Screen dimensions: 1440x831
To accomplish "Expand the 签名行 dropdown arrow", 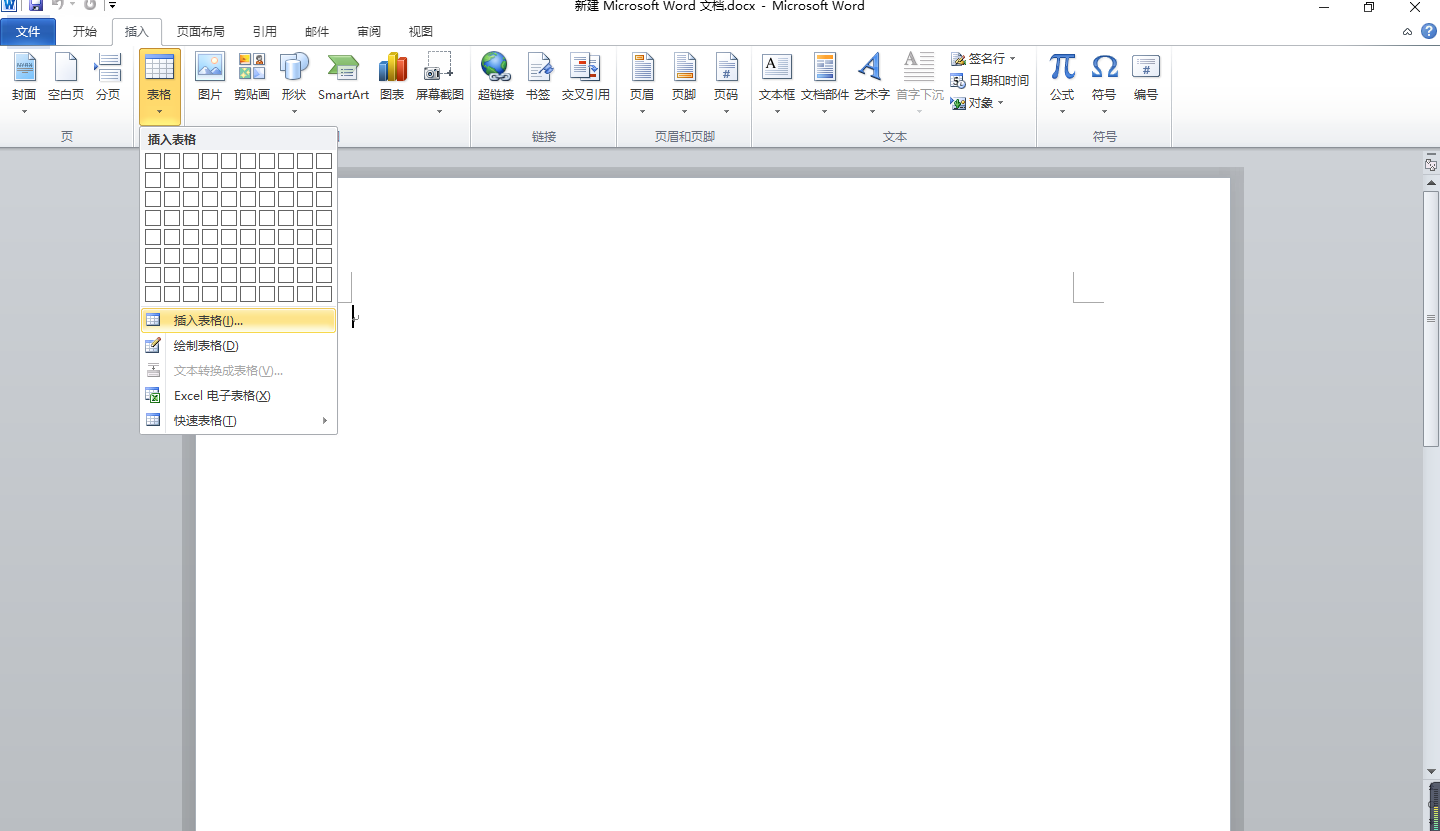I will (1012, 59).
